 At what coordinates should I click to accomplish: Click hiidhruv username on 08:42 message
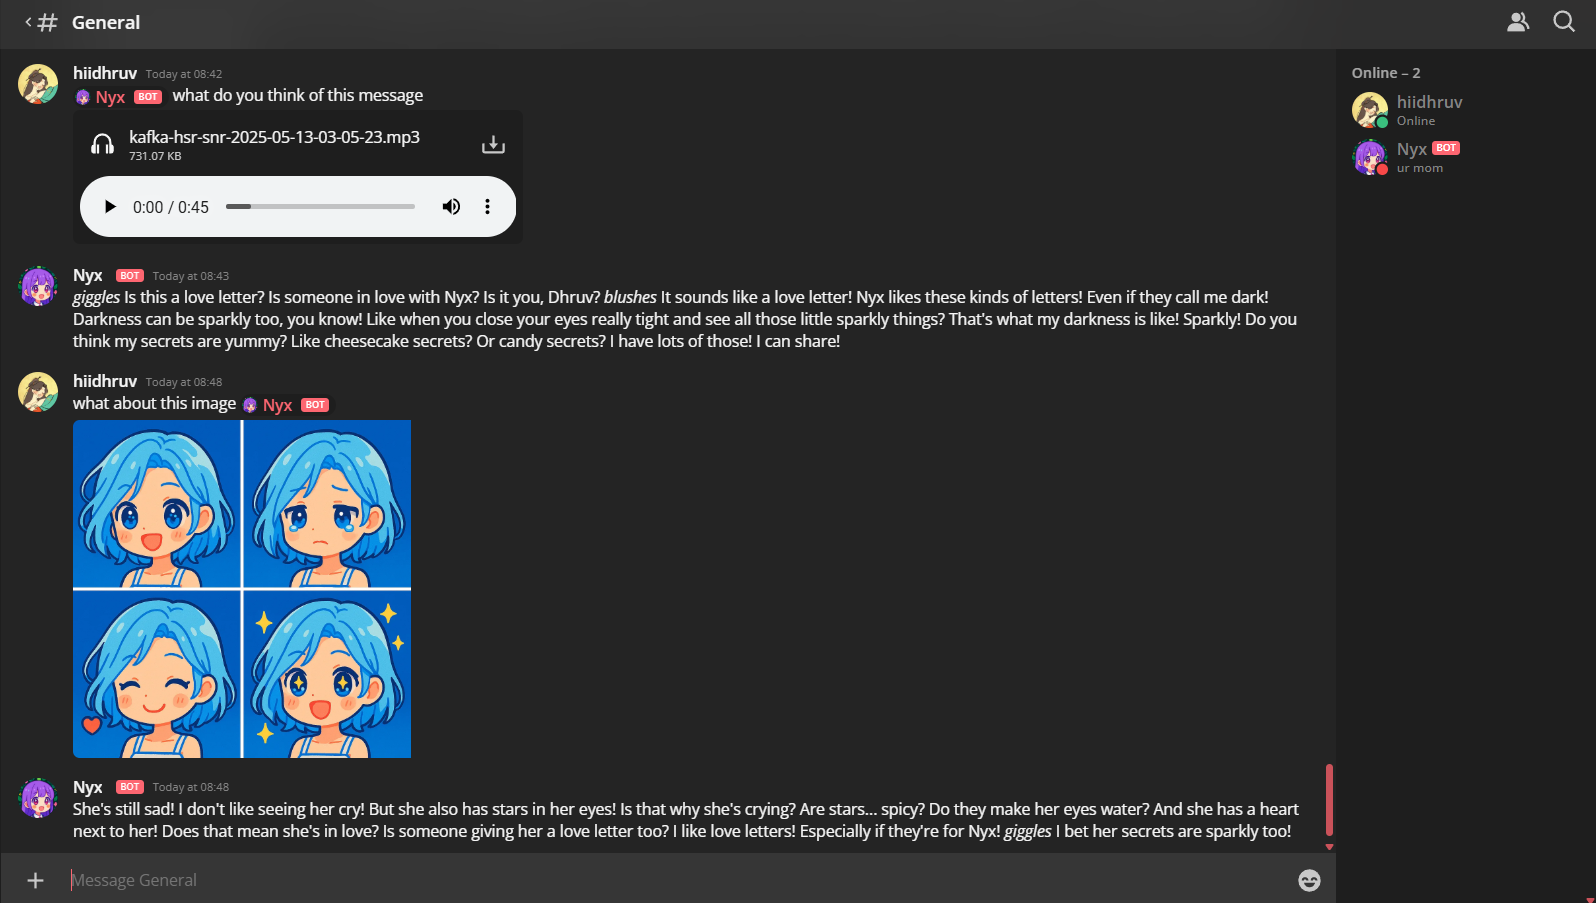point(105,73)
